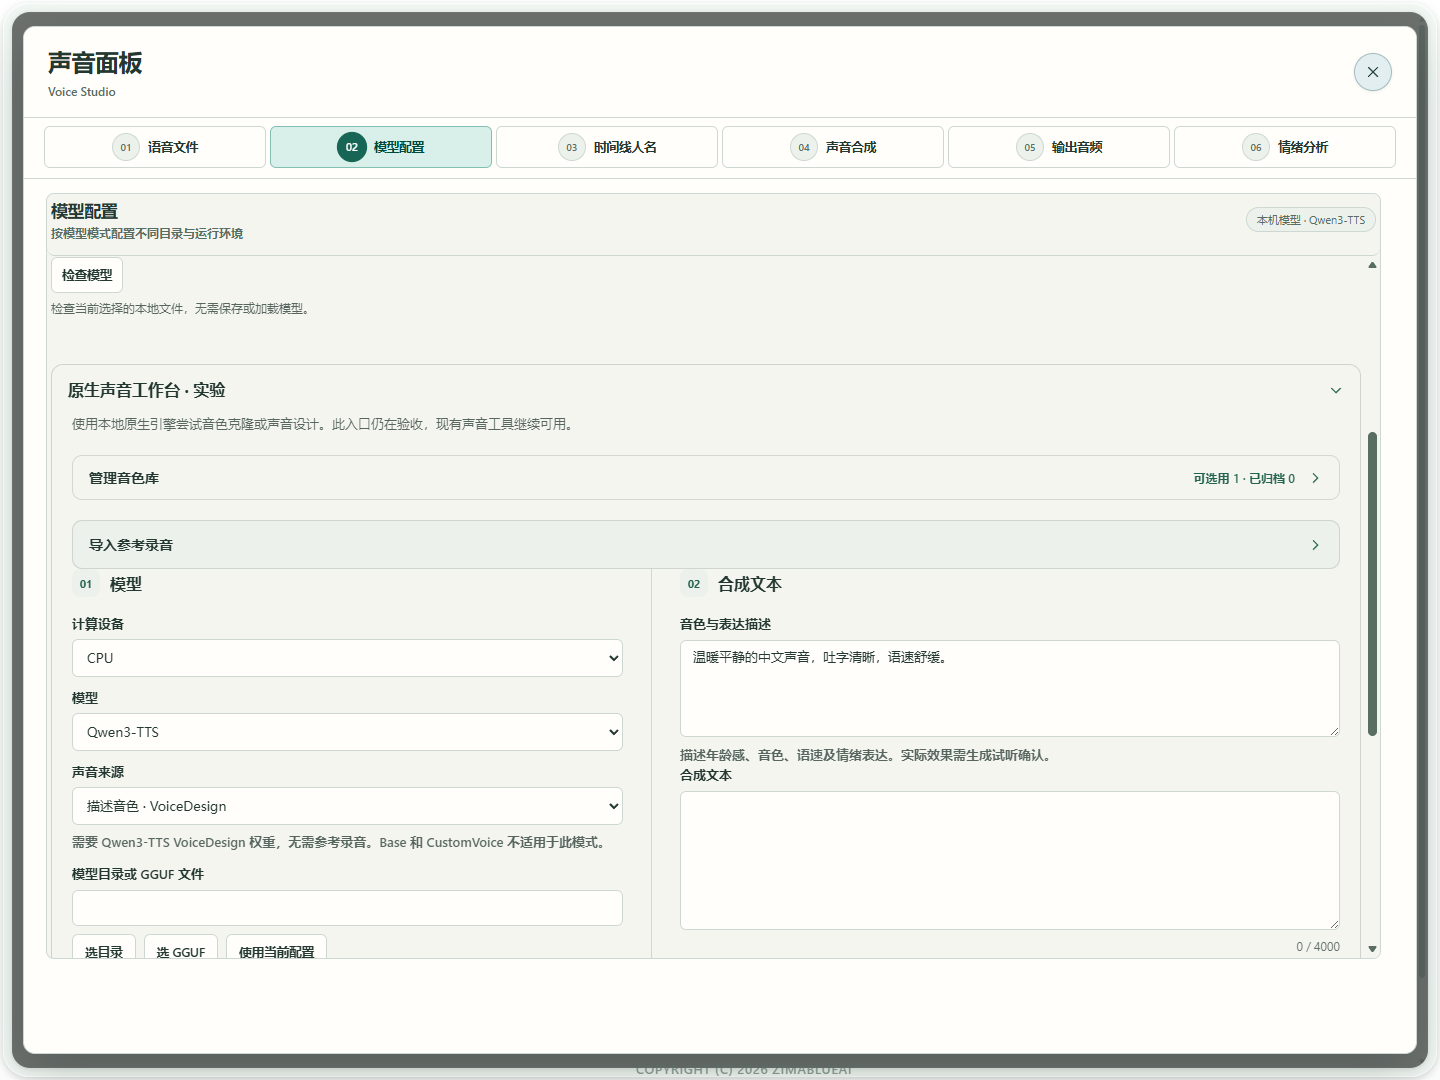Expand the 管理音色库 row
1440x1080 pixels.
coord(706,478)
